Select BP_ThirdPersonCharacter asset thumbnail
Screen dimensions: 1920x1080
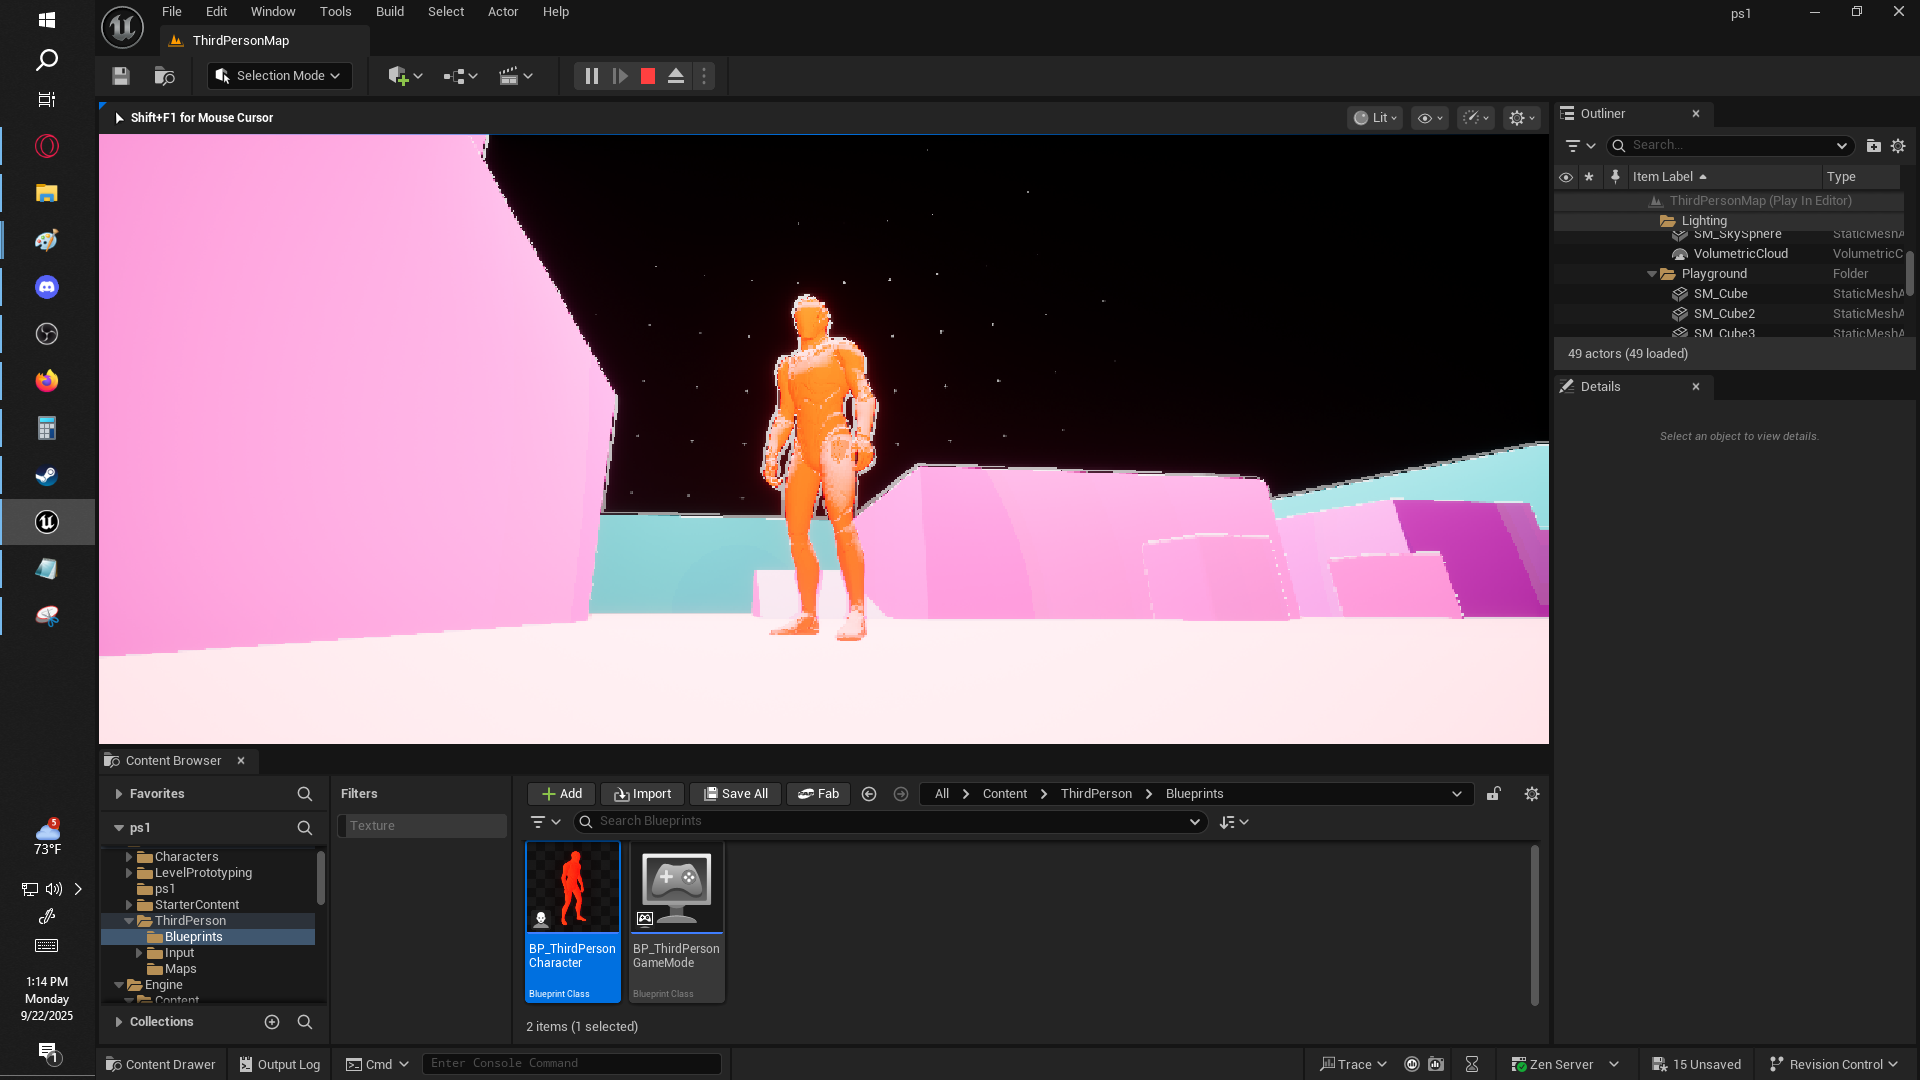[x=573, y=888]
